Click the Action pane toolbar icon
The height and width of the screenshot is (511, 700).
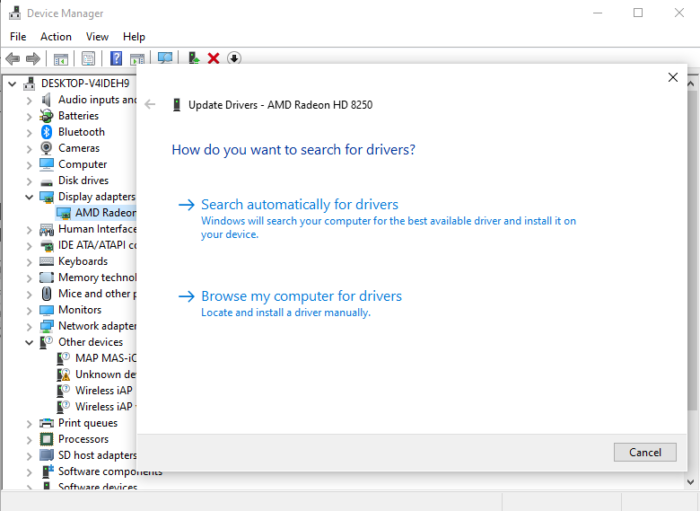tap(137, 58)
